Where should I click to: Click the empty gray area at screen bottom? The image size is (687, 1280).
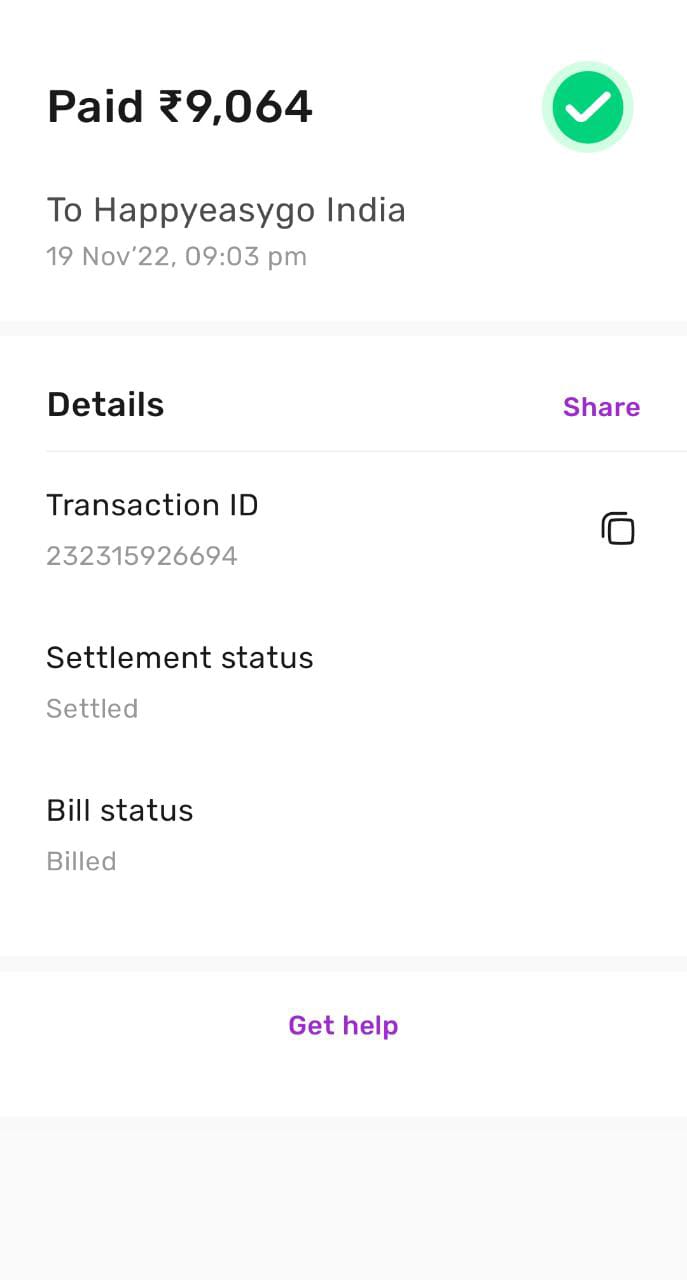click(x=343, y=1200)
